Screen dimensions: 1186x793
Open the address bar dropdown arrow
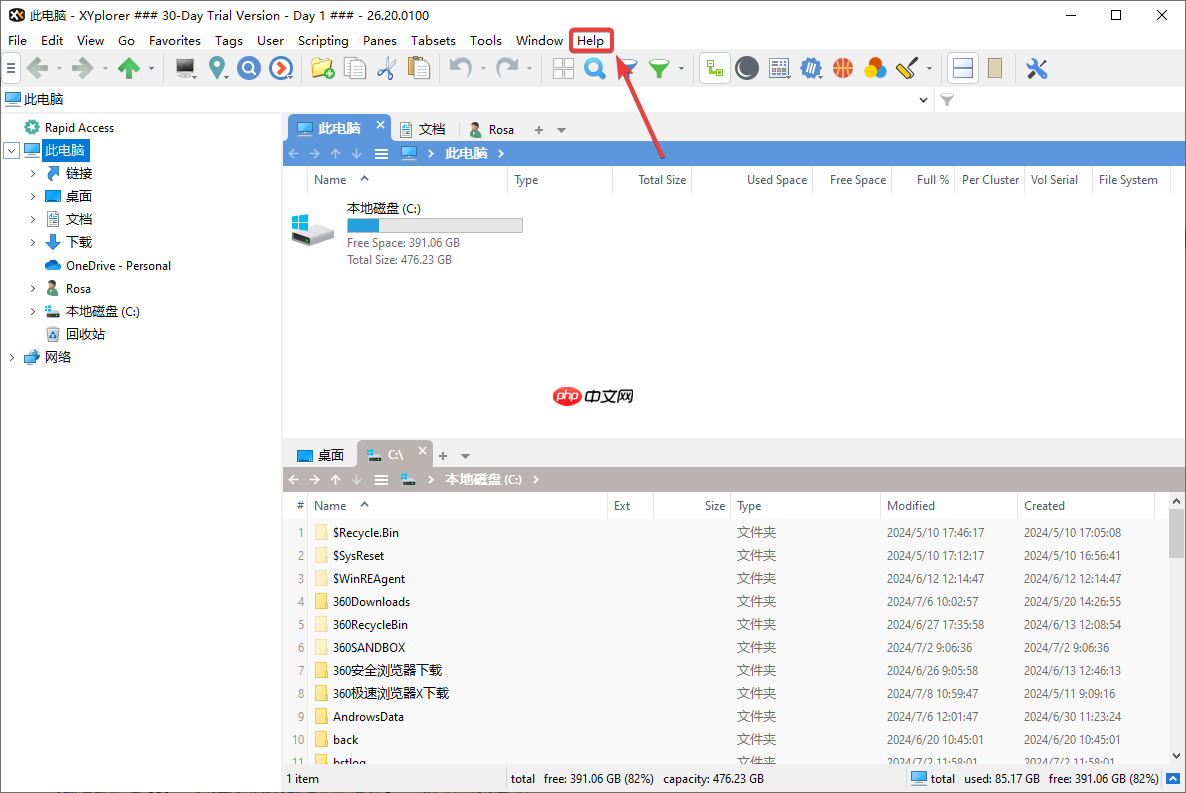(x=923, y=100)
